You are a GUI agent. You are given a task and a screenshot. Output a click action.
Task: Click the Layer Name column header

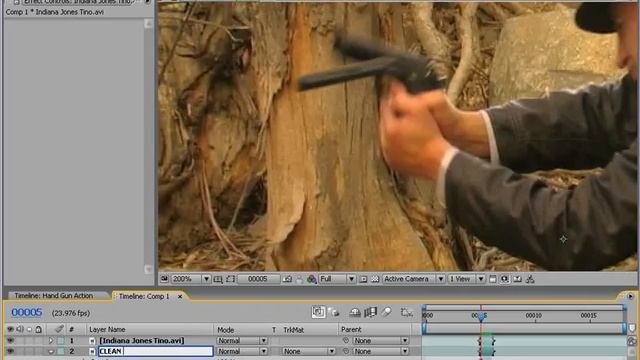coord(107,329)
